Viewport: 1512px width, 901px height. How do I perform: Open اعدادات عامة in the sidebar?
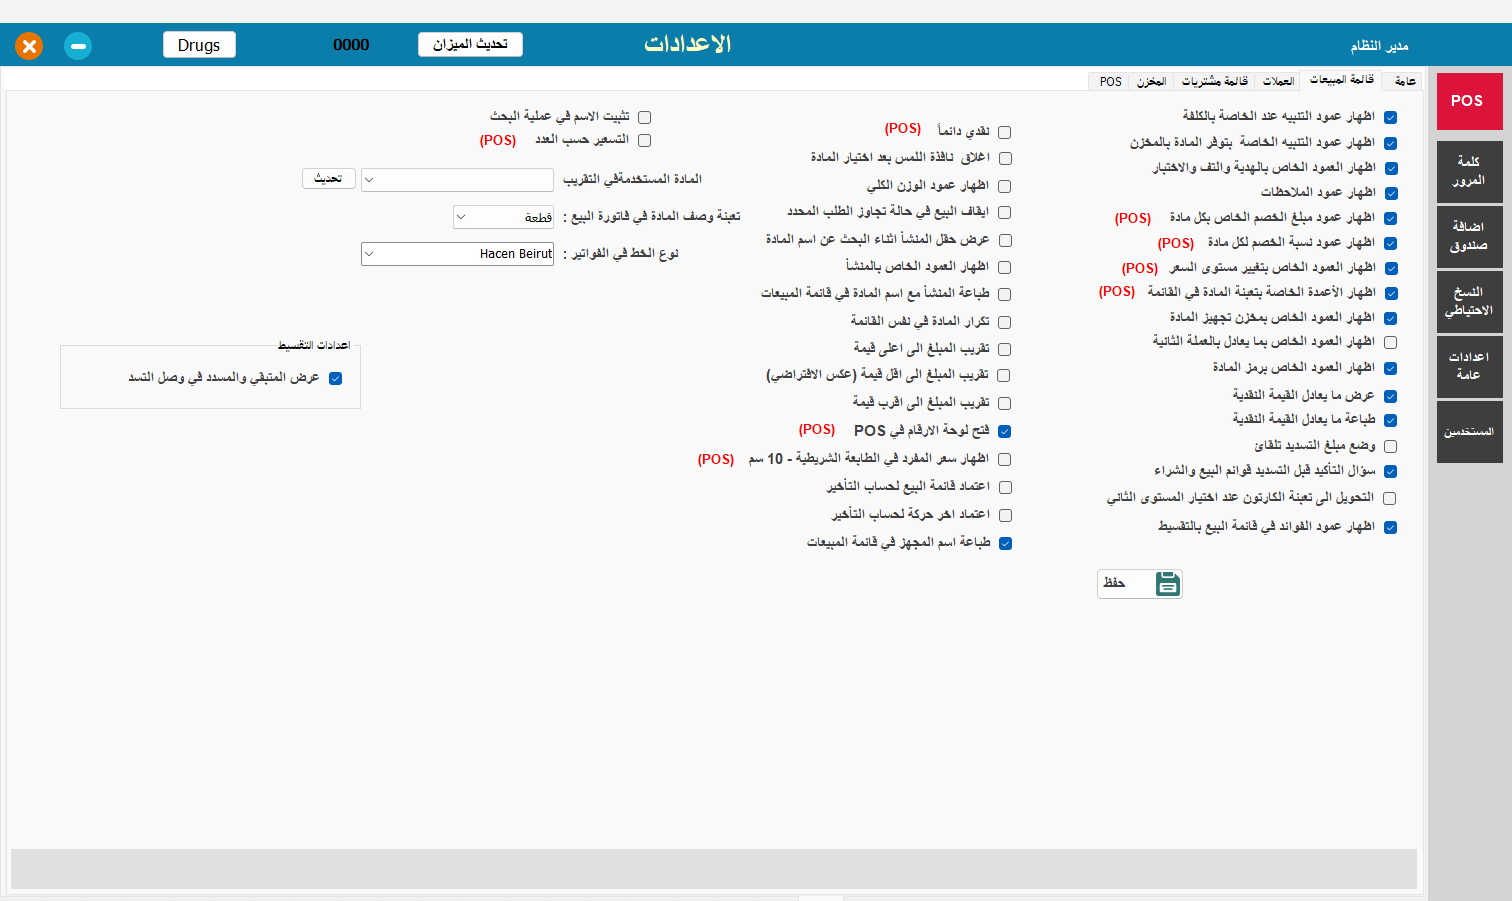(1469, 366)
